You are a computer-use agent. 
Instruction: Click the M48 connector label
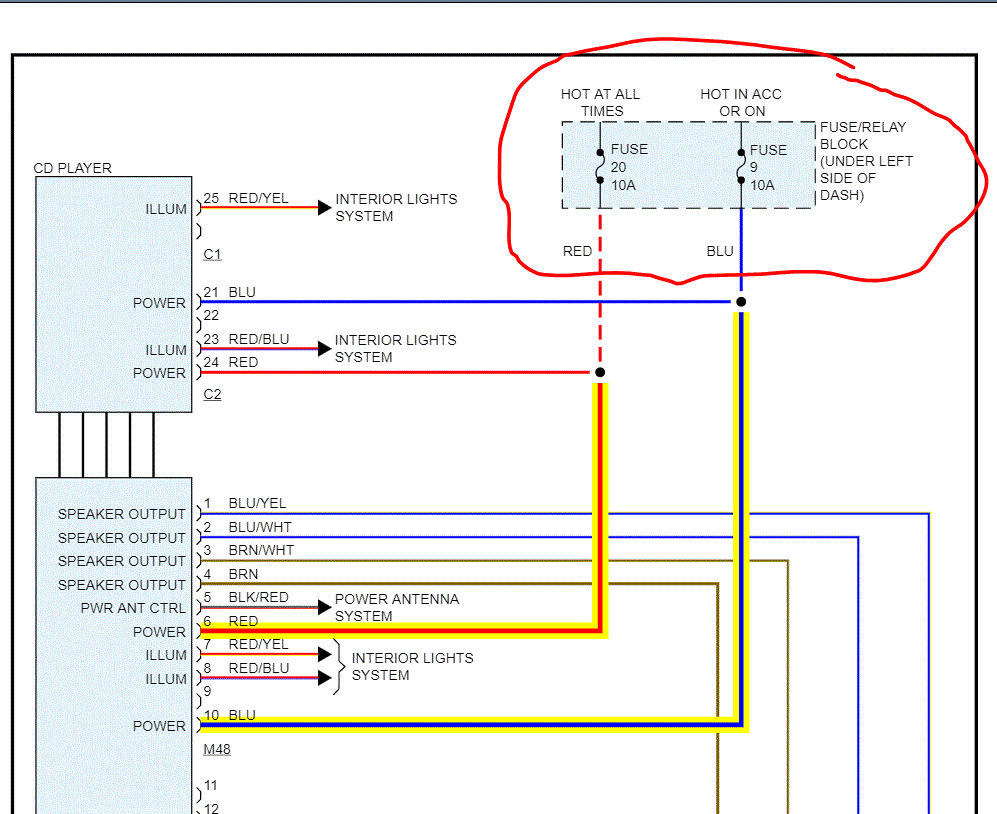click(x=217, y=750)
